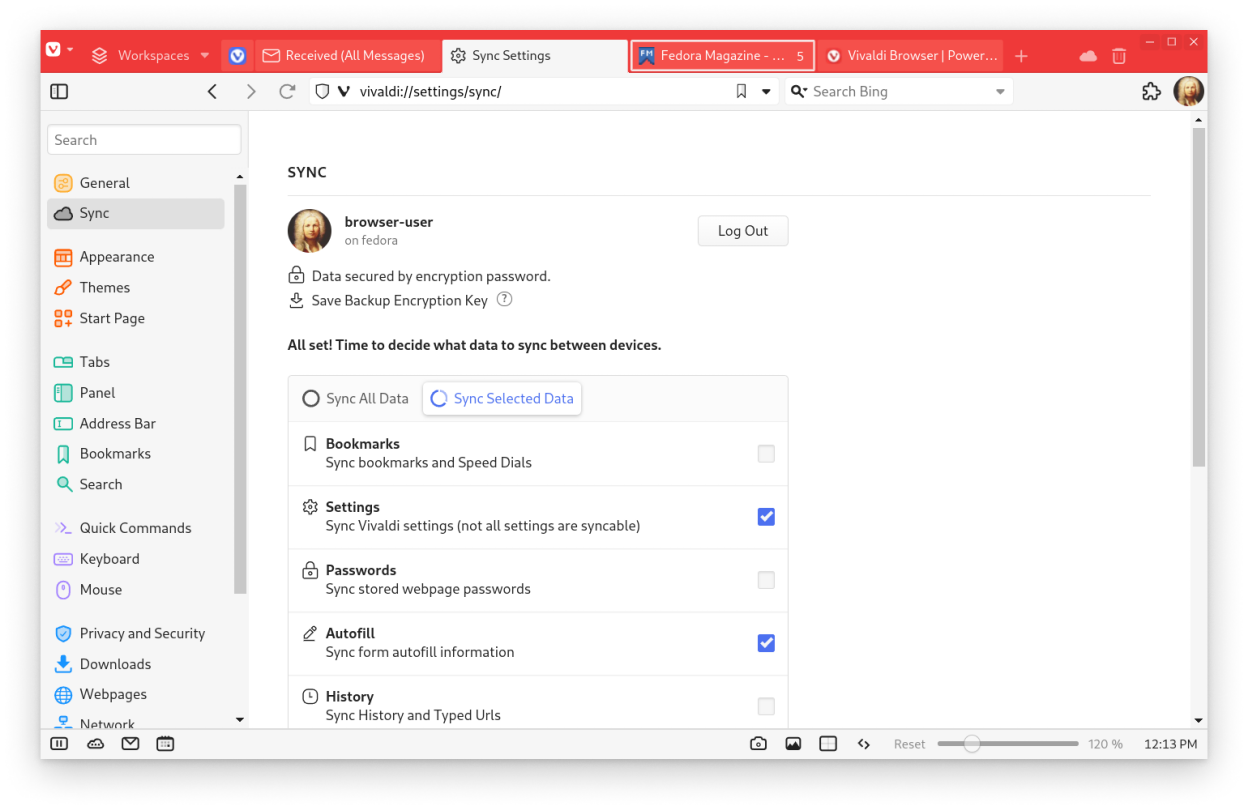Click the Log Out button
The height and width of the screenshot is (810, 1248).
point(742,231)
